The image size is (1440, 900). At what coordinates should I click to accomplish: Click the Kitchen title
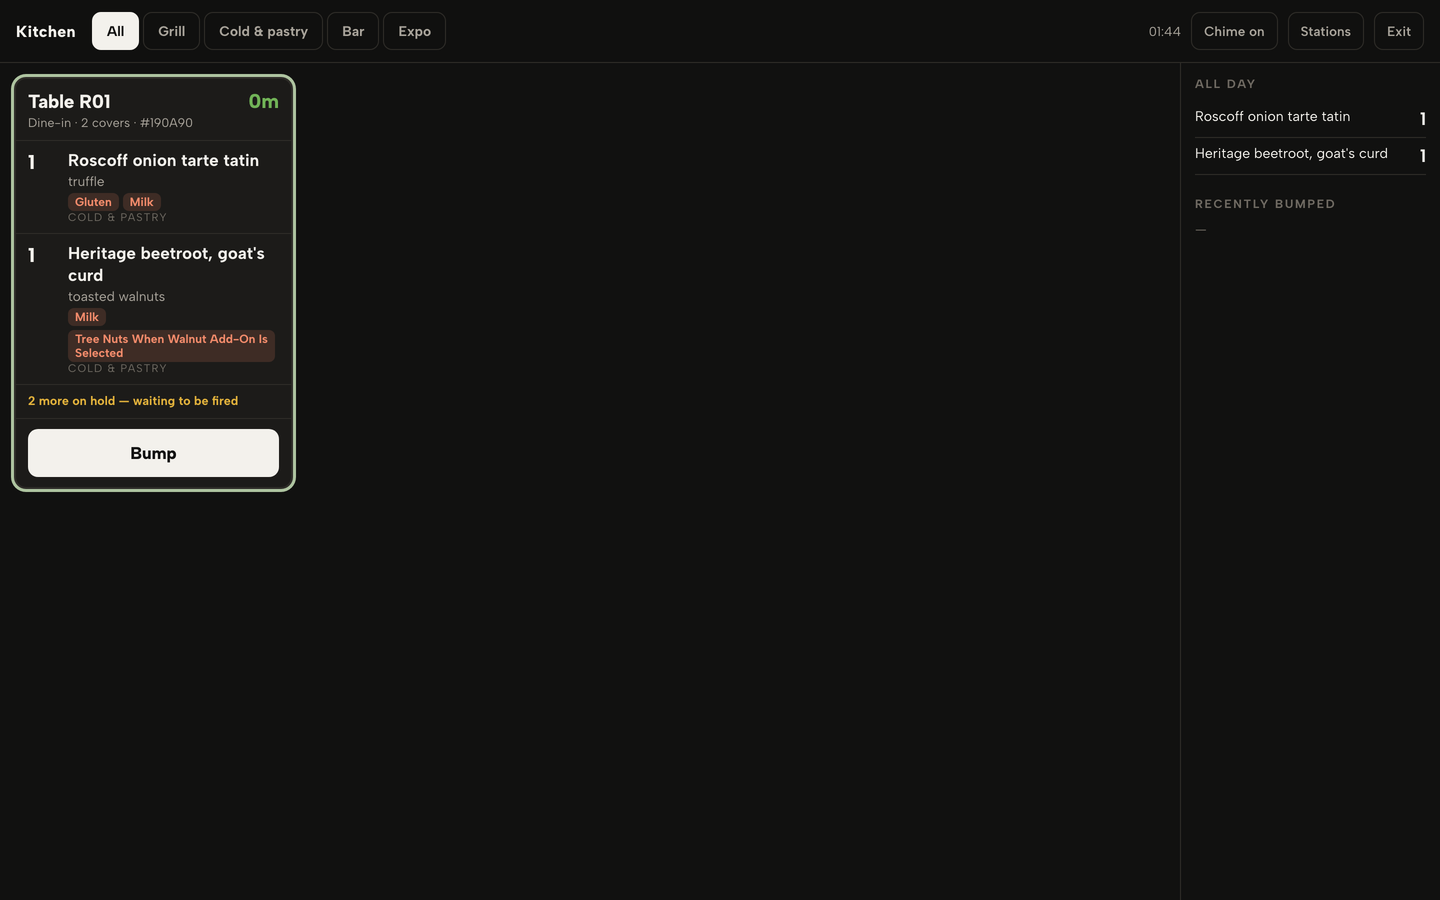(x=46, y=31)
